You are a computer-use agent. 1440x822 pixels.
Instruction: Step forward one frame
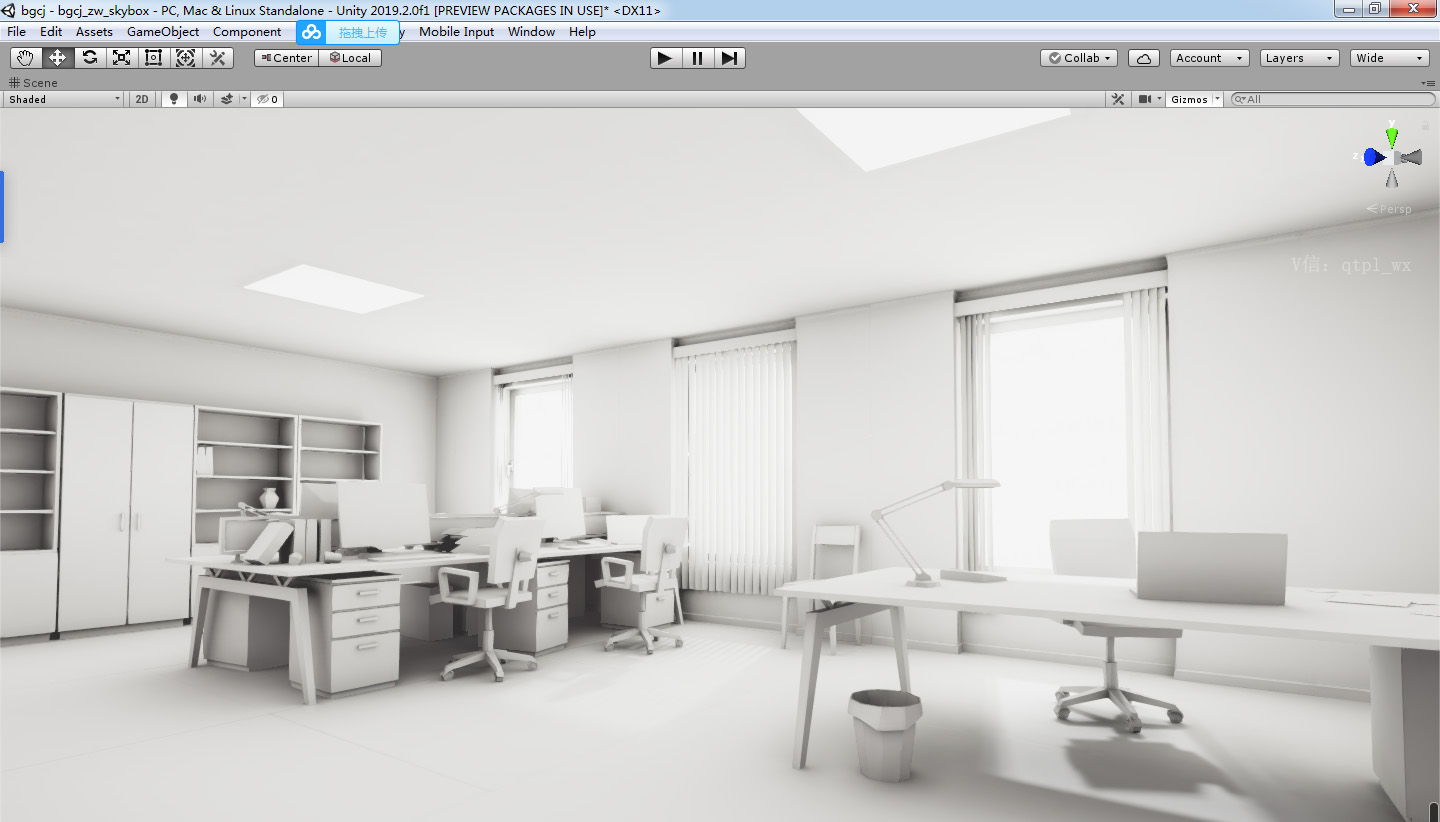[729, 58]
